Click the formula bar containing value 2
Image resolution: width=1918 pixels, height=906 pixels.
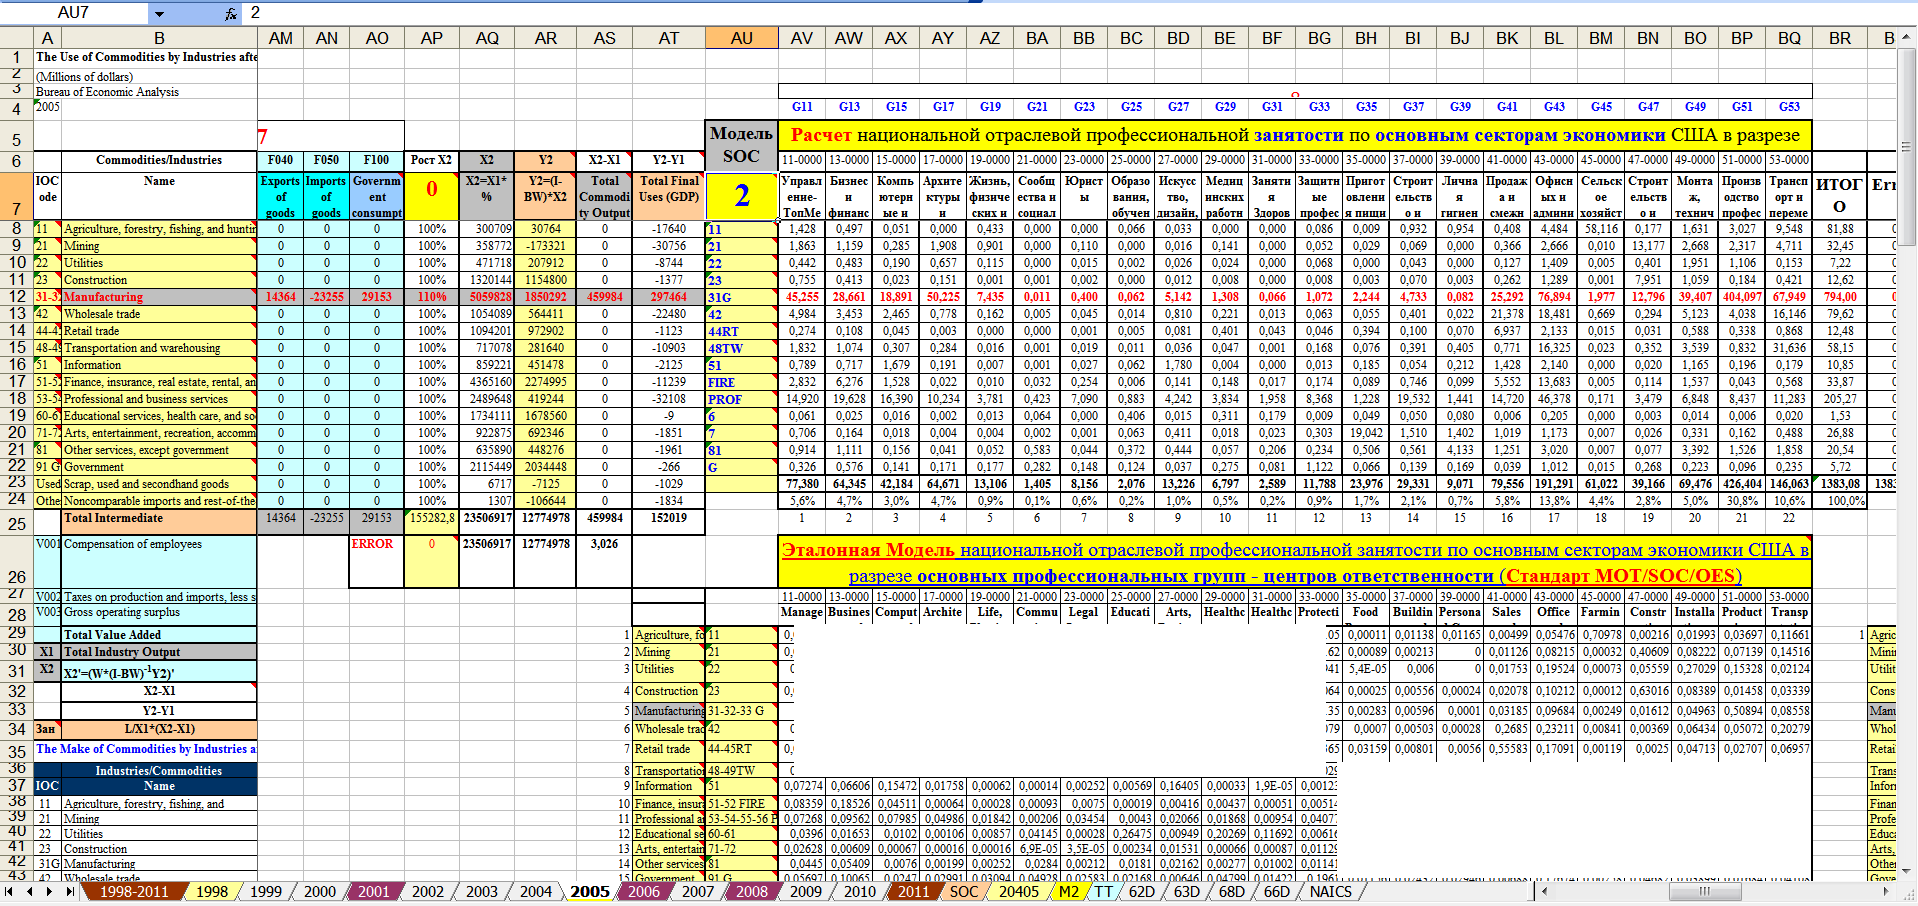coord(600,13)
